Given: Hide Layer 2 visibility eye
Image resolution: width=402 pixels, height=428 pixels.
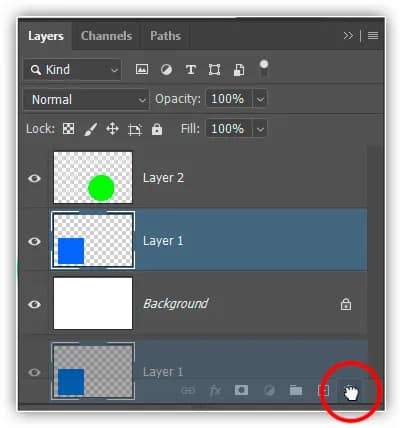Looking at the screenshot, I should click(34, 178).
